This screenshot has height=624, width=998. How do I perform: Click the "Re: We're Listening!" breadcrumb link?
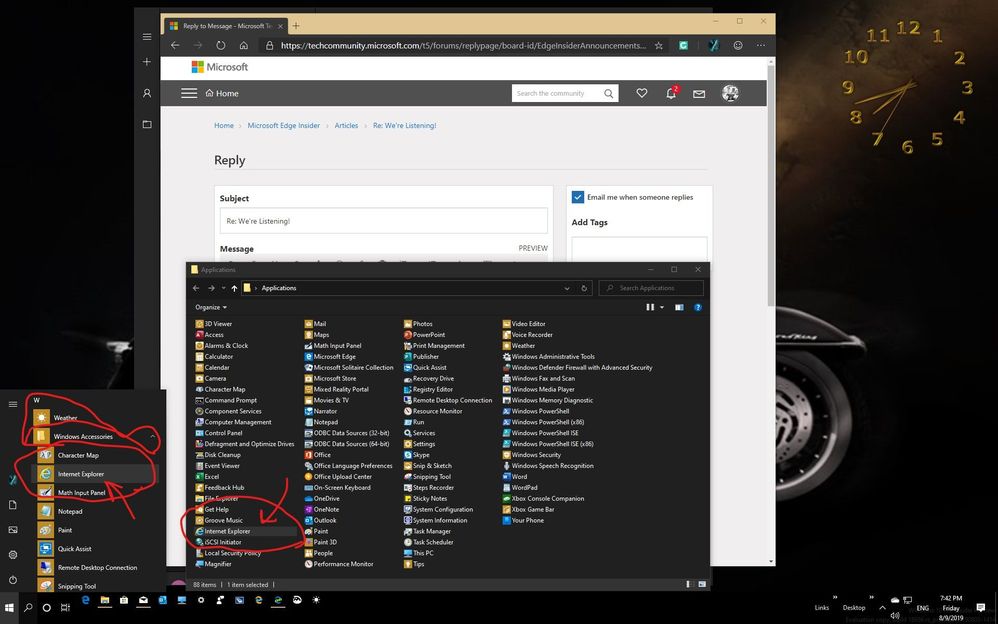pos(404,125)
